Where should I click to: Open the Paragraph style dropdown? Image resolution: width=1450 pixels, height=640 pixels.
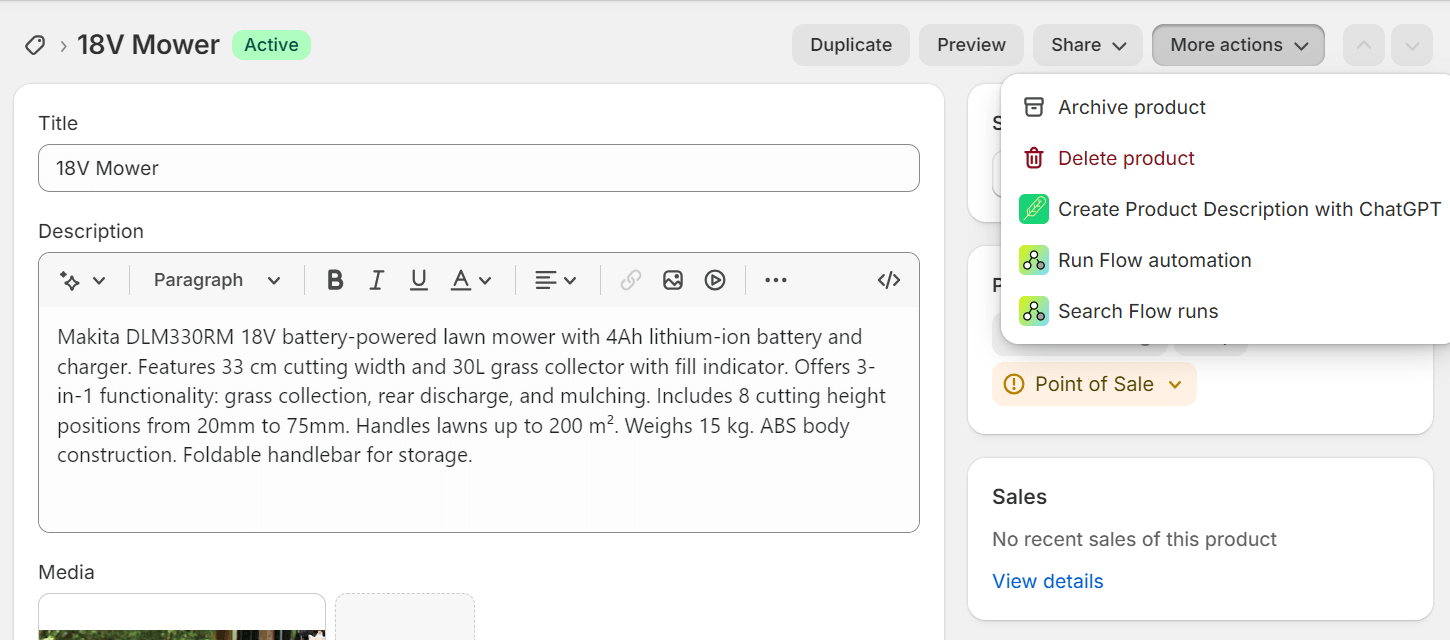point(215,280)
